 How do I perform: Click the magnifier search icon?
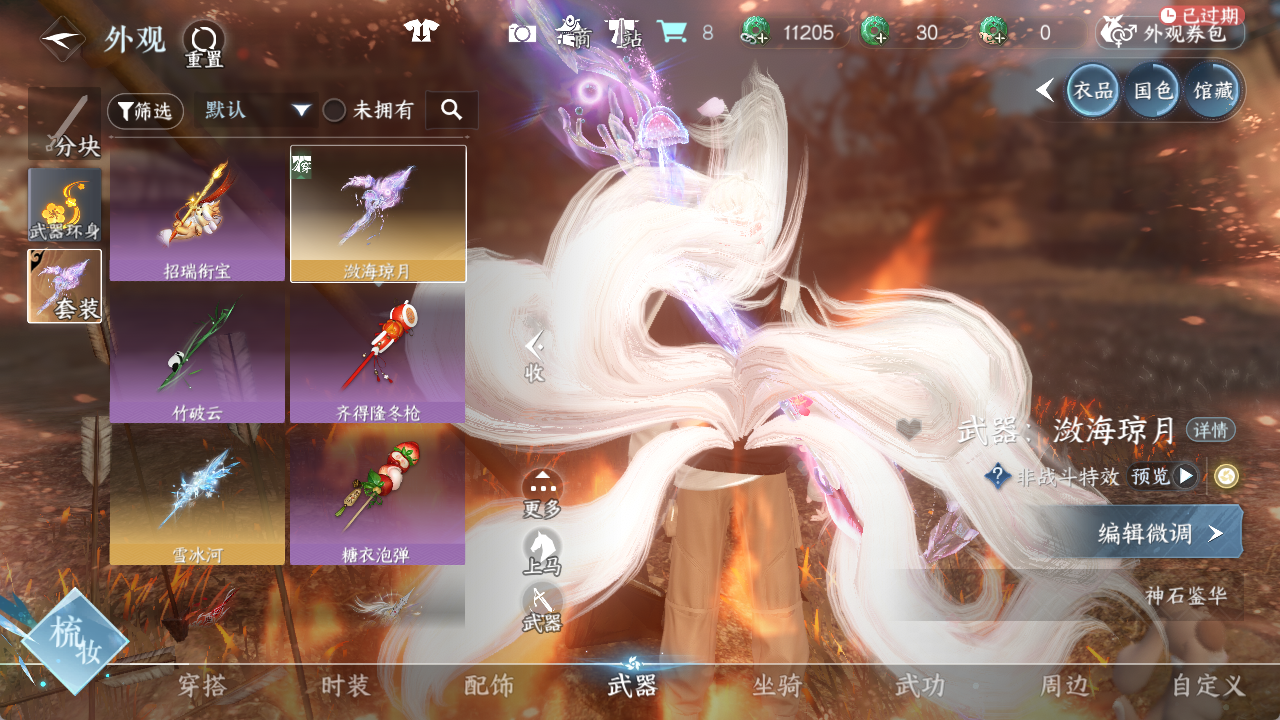point(451,110)
